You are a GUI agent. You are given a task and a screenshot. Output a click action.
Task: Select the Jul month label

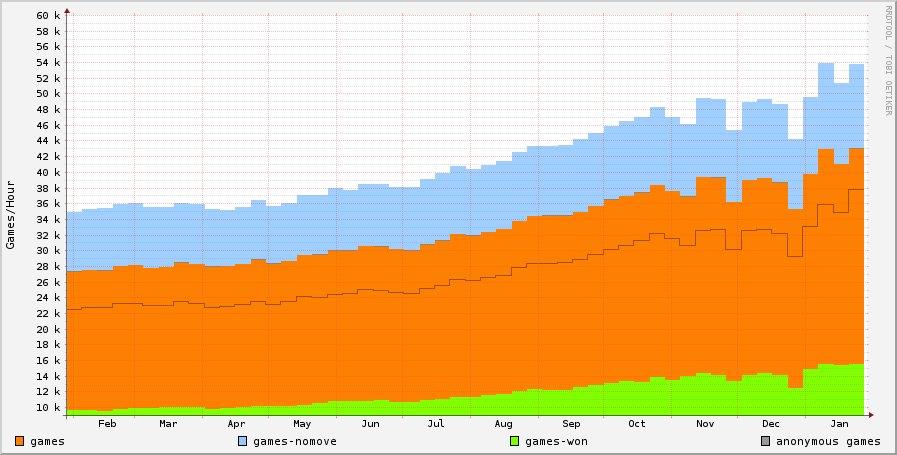coord(435,424)
